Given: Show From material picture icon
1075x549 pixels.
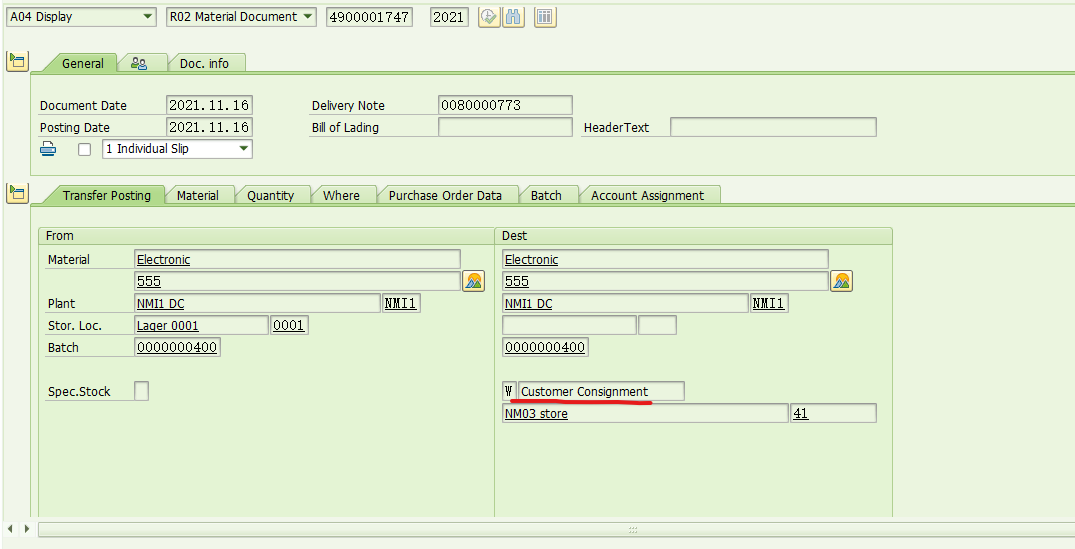Looking at the screenshot, I should pos(473,281).
